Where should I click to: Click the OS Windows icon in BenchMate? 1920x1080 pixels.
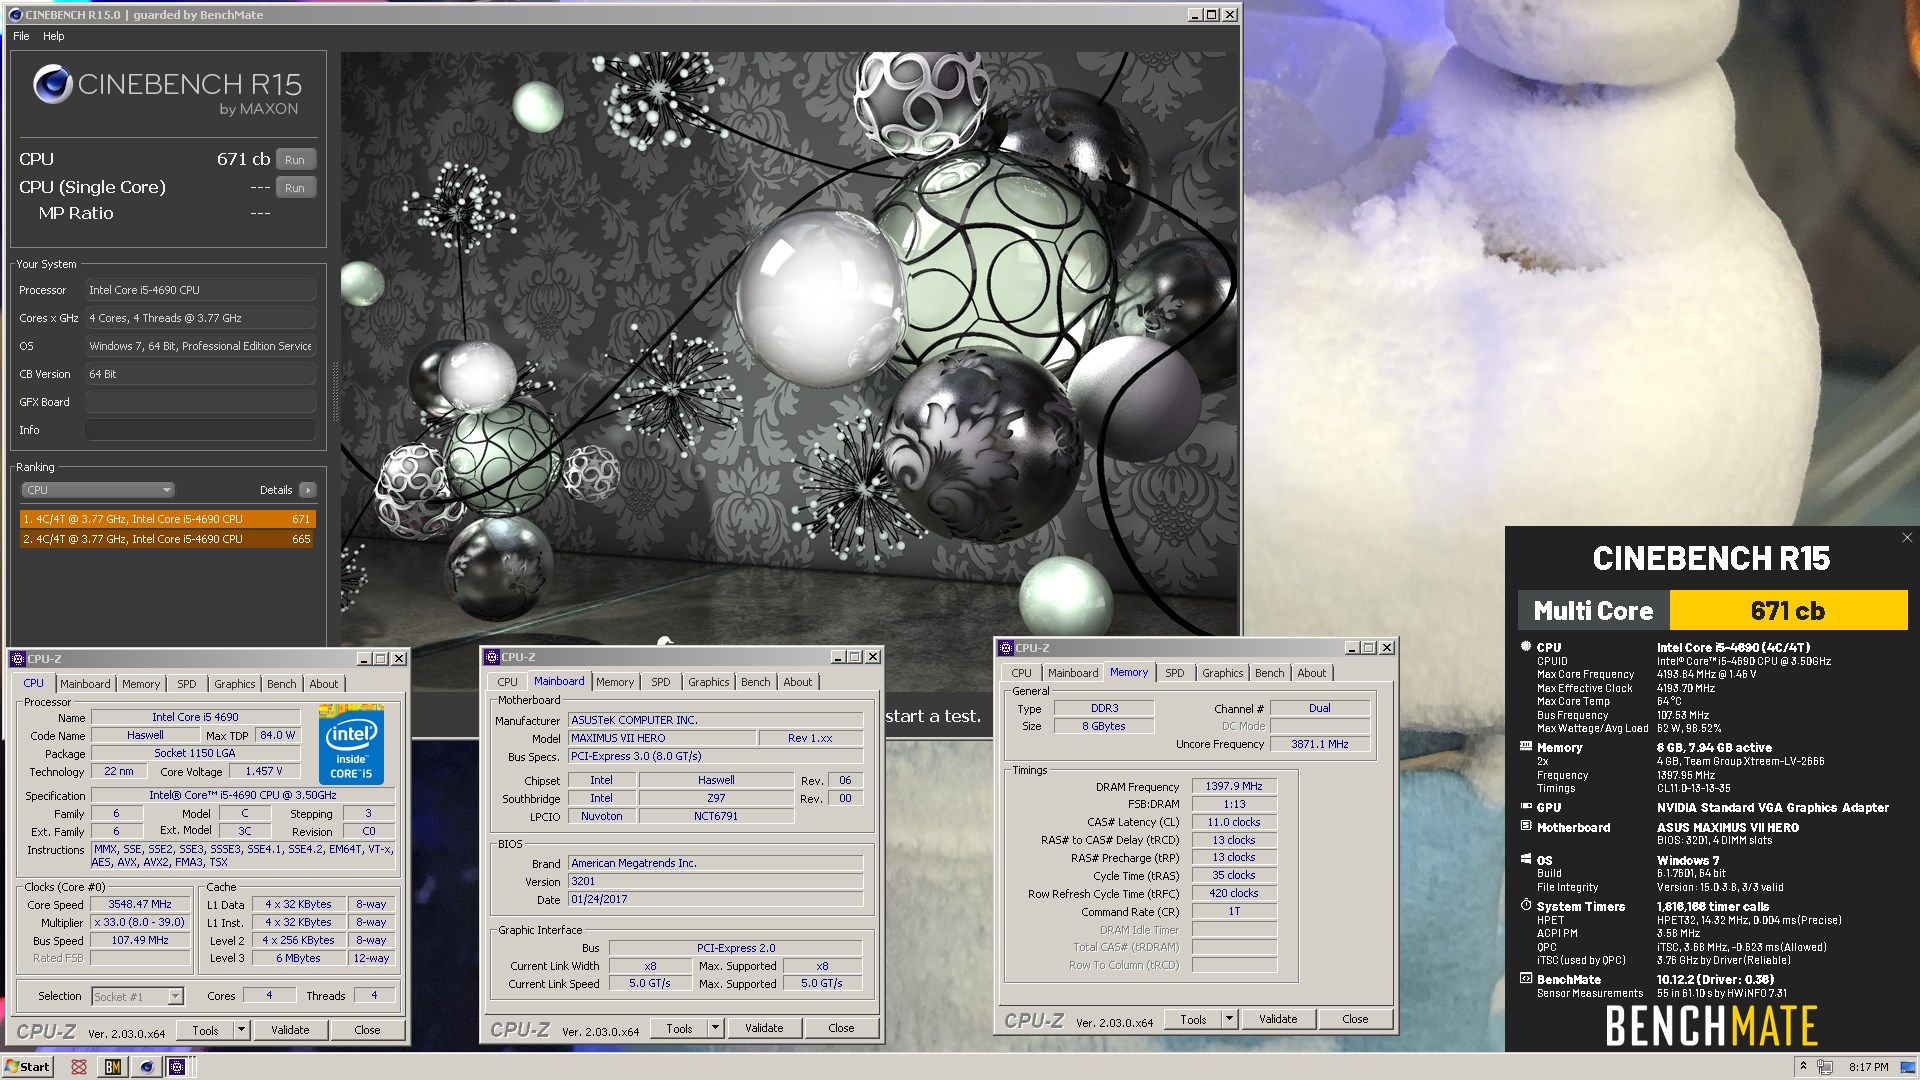pyautogui.click(x=1526, y=859)
